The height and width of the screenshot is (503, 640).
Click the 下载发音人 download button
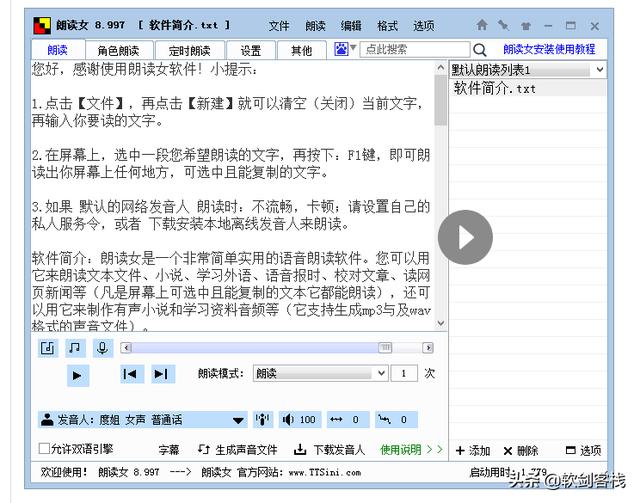click(x=329, y=450)
